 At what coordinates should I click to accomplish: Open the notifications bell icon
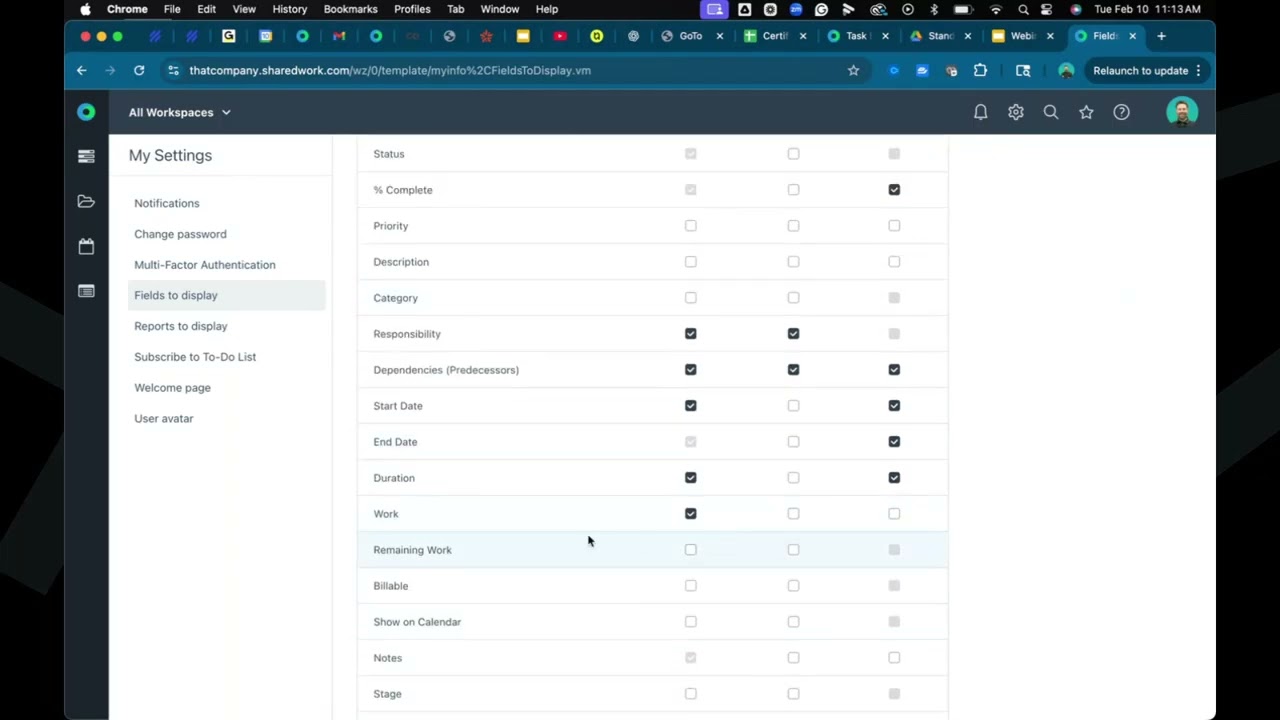pyautogui.click(x=980, y=112)
